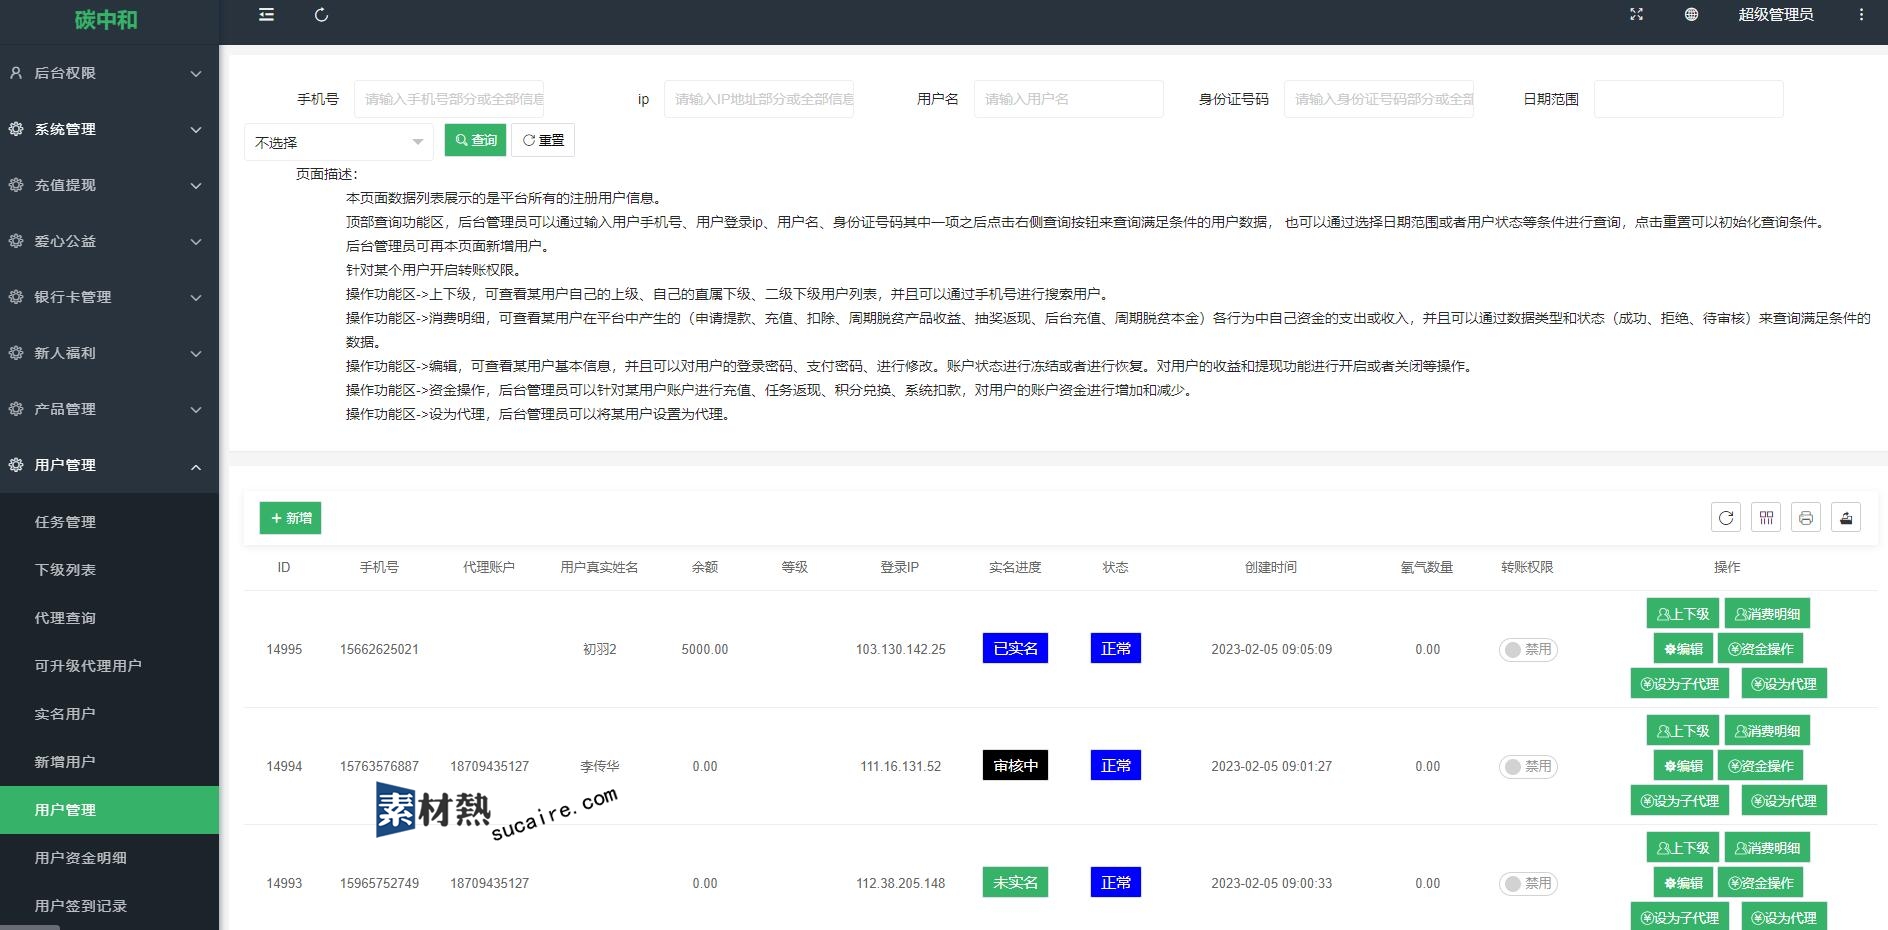The width and height of the screenshot is (1888, 930).
Task: Open 新增用户 in the sidebar
Action: point(109,762)
